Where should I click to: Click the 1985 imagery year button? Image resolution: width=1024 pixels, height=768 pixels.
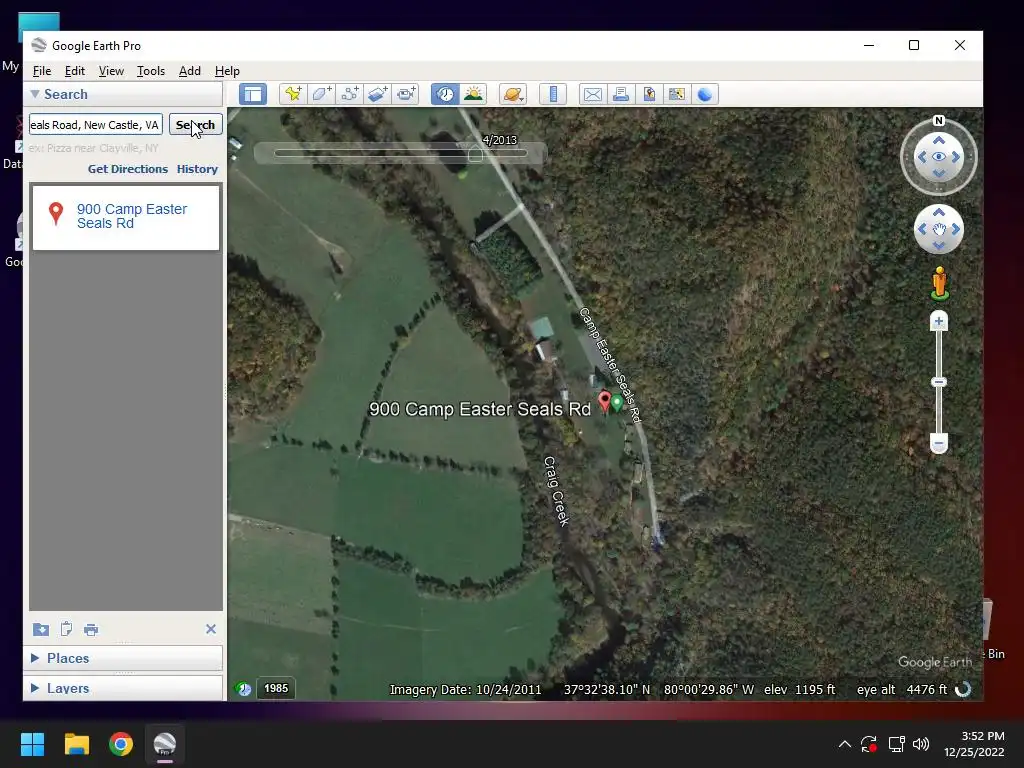276,688
